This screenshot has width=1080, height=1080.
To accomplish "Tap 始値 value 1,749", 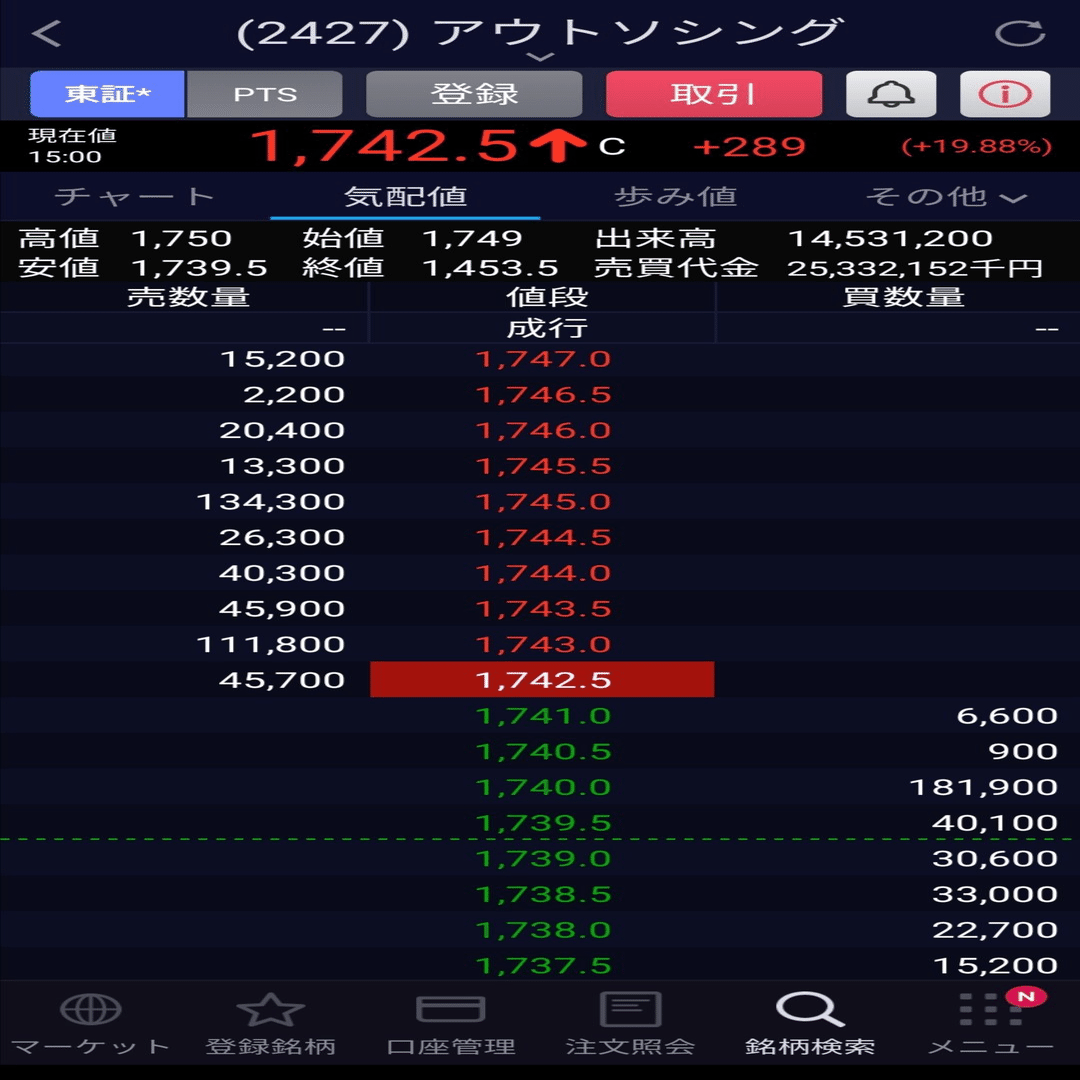I will point(472,238).
